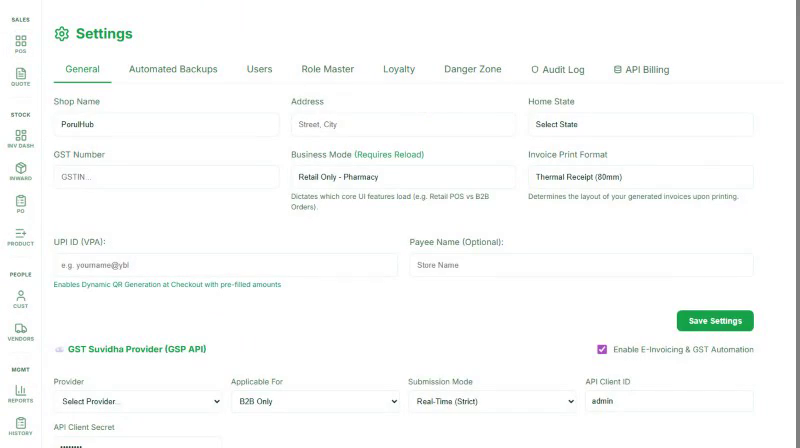
Task: Switch to the Role Master tab
Action: (328, 69)
